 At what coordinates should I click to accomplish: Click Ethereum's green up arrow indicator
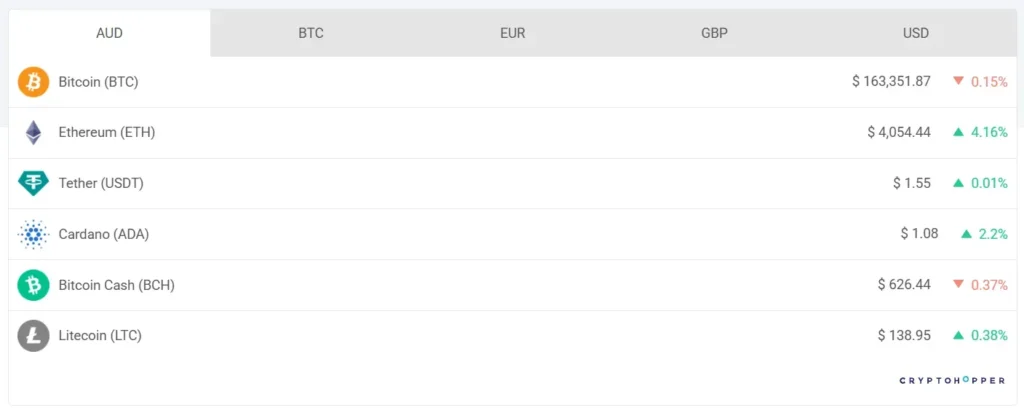point(958,132)
